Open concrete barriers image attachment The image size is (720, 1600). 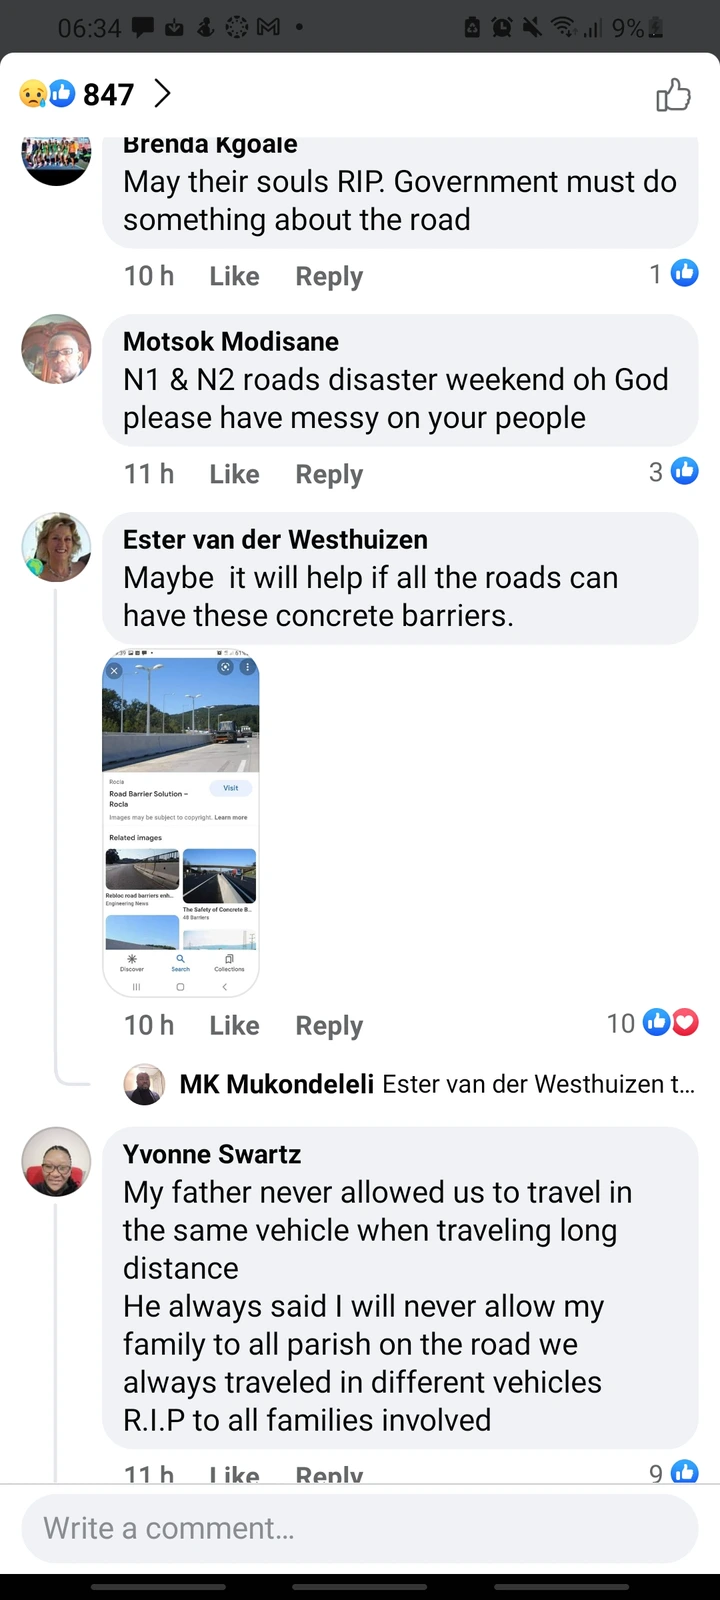181,824
